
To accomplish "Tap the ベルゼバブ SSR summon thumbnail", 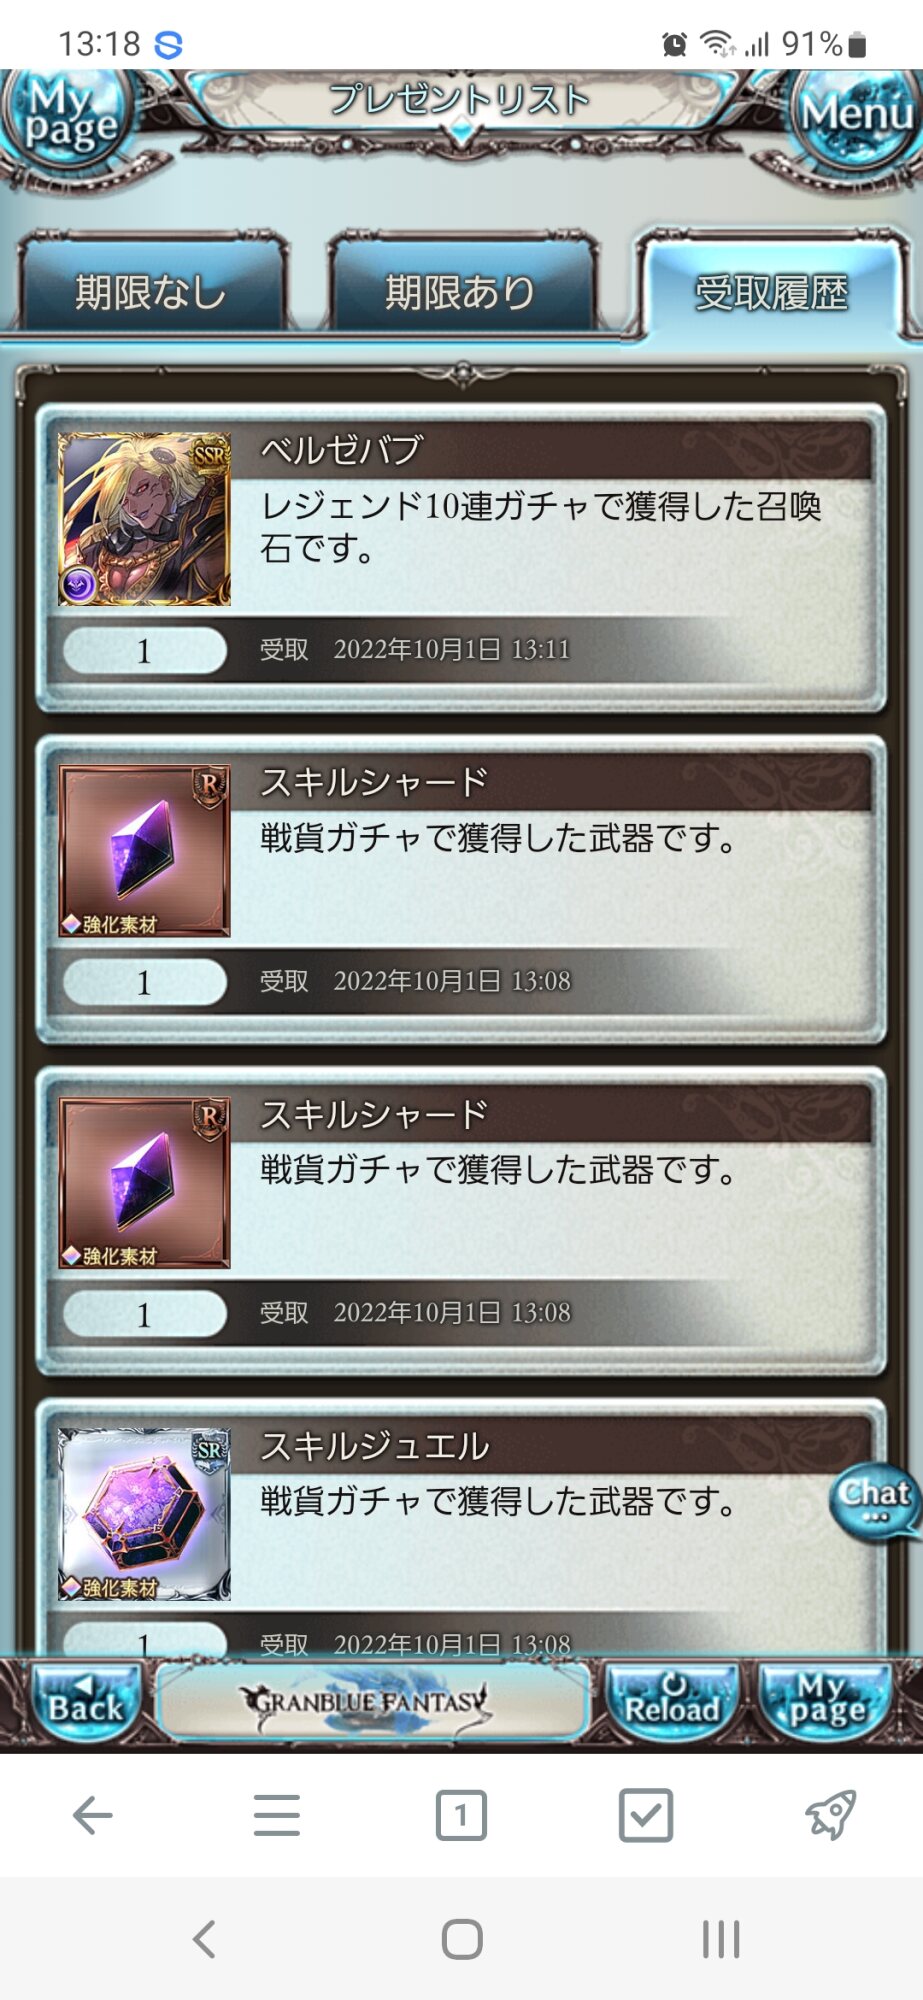I will click(x=144, y=519).
